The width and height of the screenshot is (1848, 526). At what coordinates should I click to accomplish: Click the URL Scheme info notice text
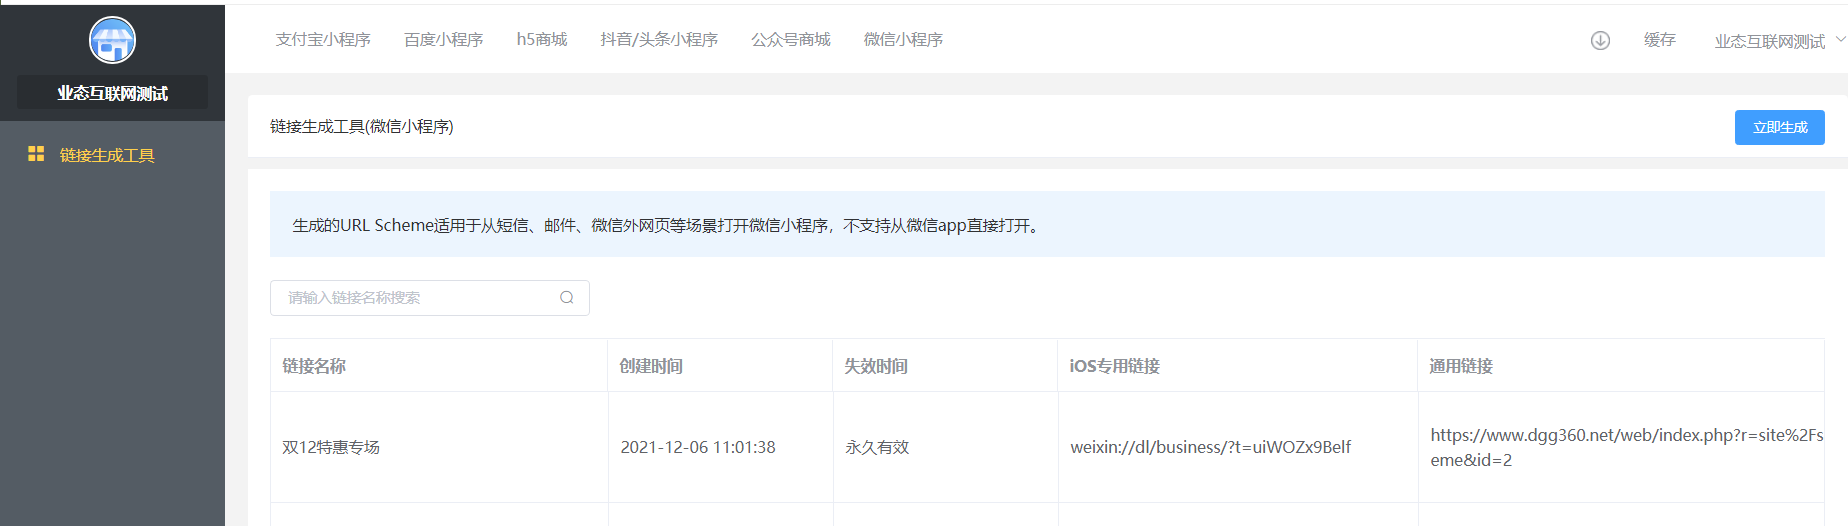pyautogui.click(x=668, y=225)
